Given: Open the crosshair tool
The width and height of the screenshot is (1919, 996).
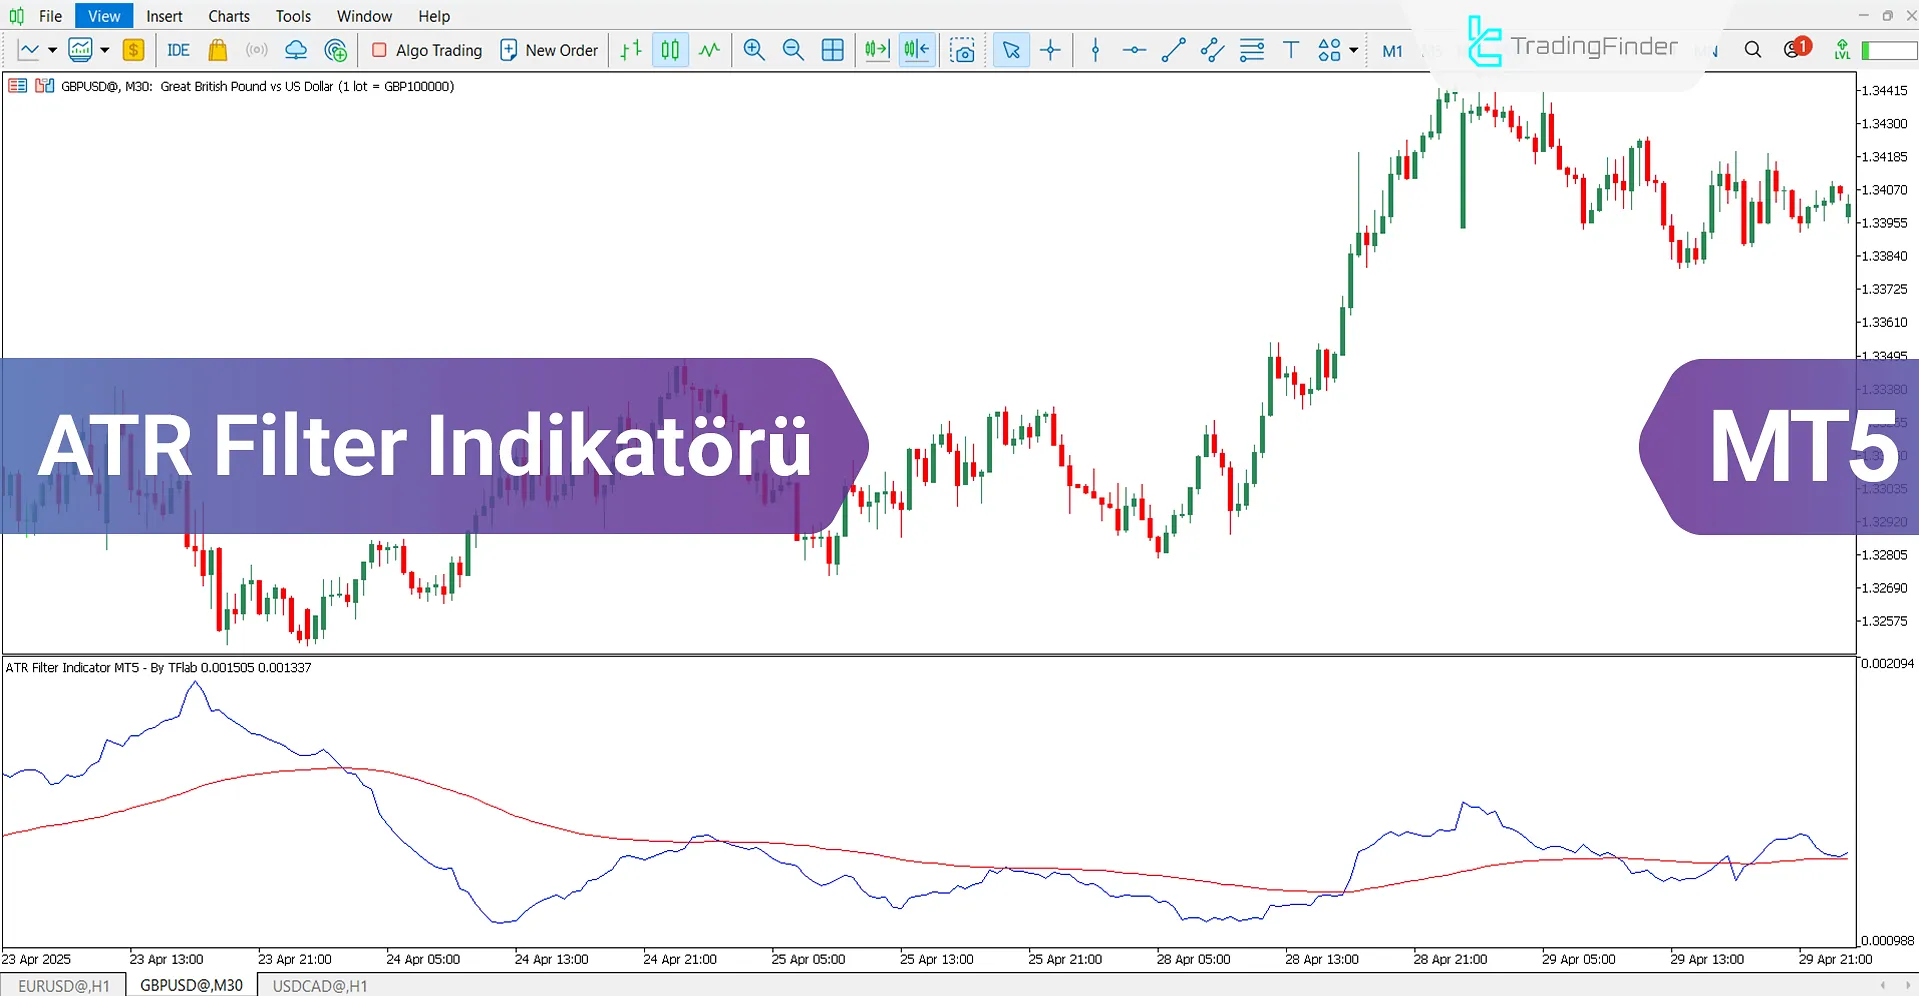Looking at the screenshot, I should click(x=1050, y=49).
